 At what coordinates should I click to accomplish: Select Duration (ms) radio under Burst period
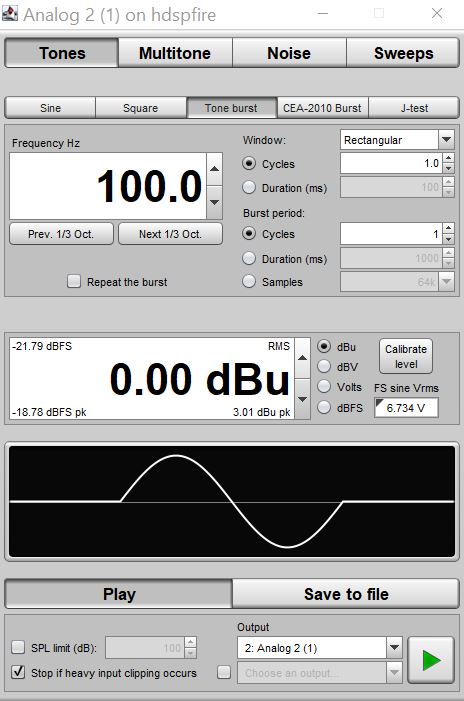coord(249,258)
